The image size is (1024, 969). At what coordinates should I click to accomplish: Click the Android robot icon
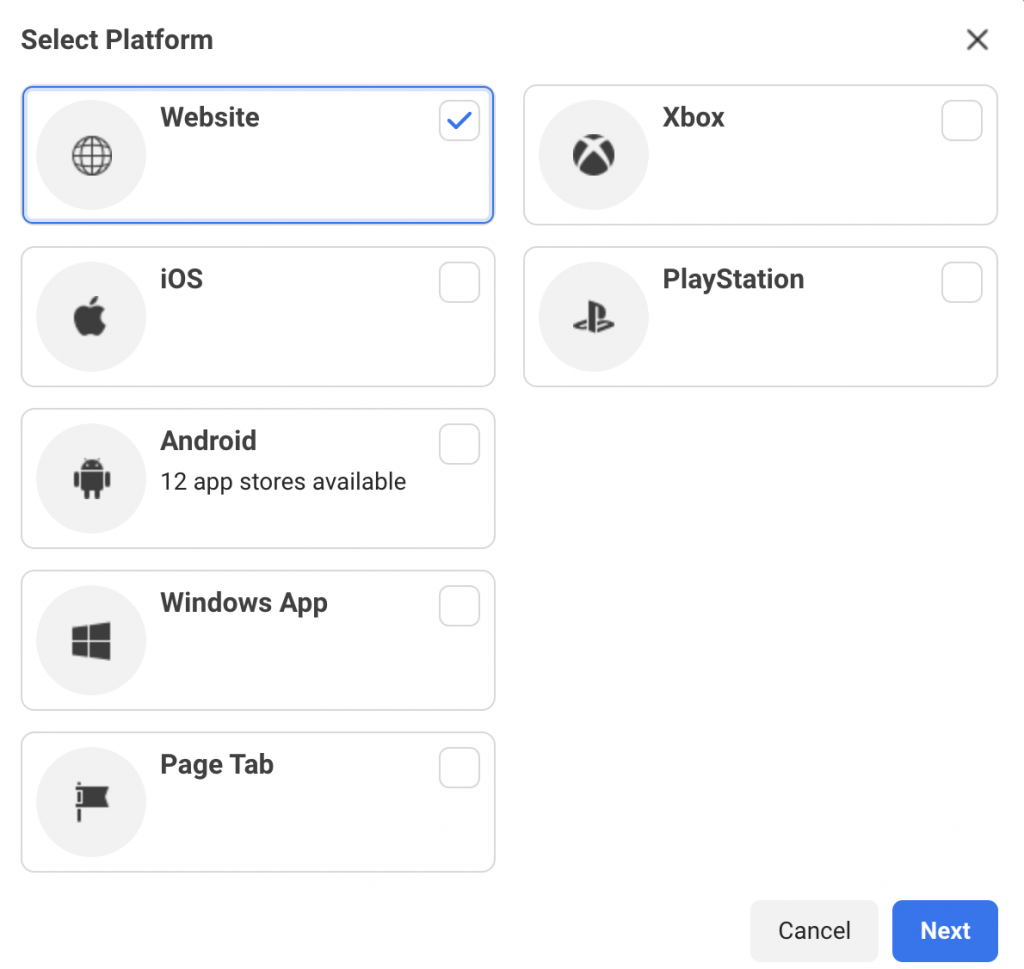91,479
